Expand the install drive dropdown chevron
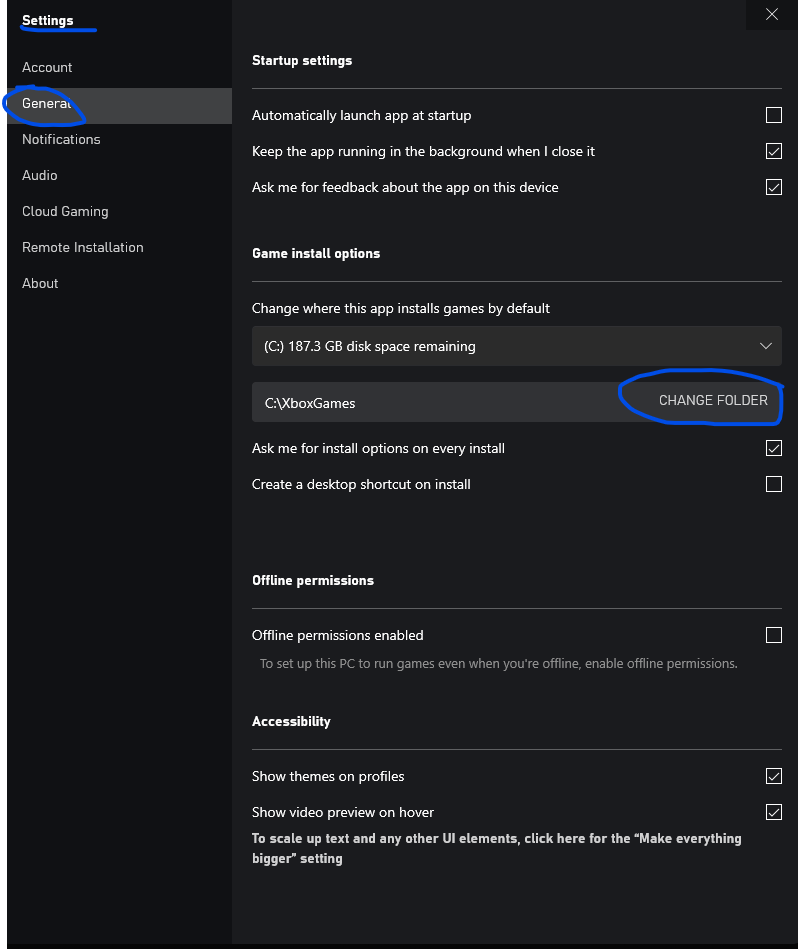 pos(766,346)
